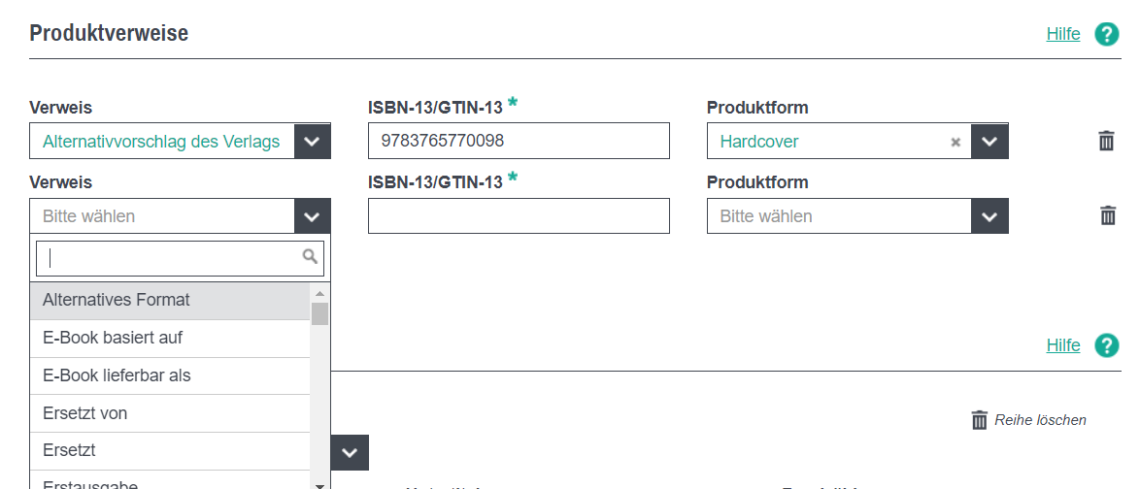Click the lower section's help question mark icon
Image resolution: width=1140 pixels, height=489 pixels.
pos(1106,345)
